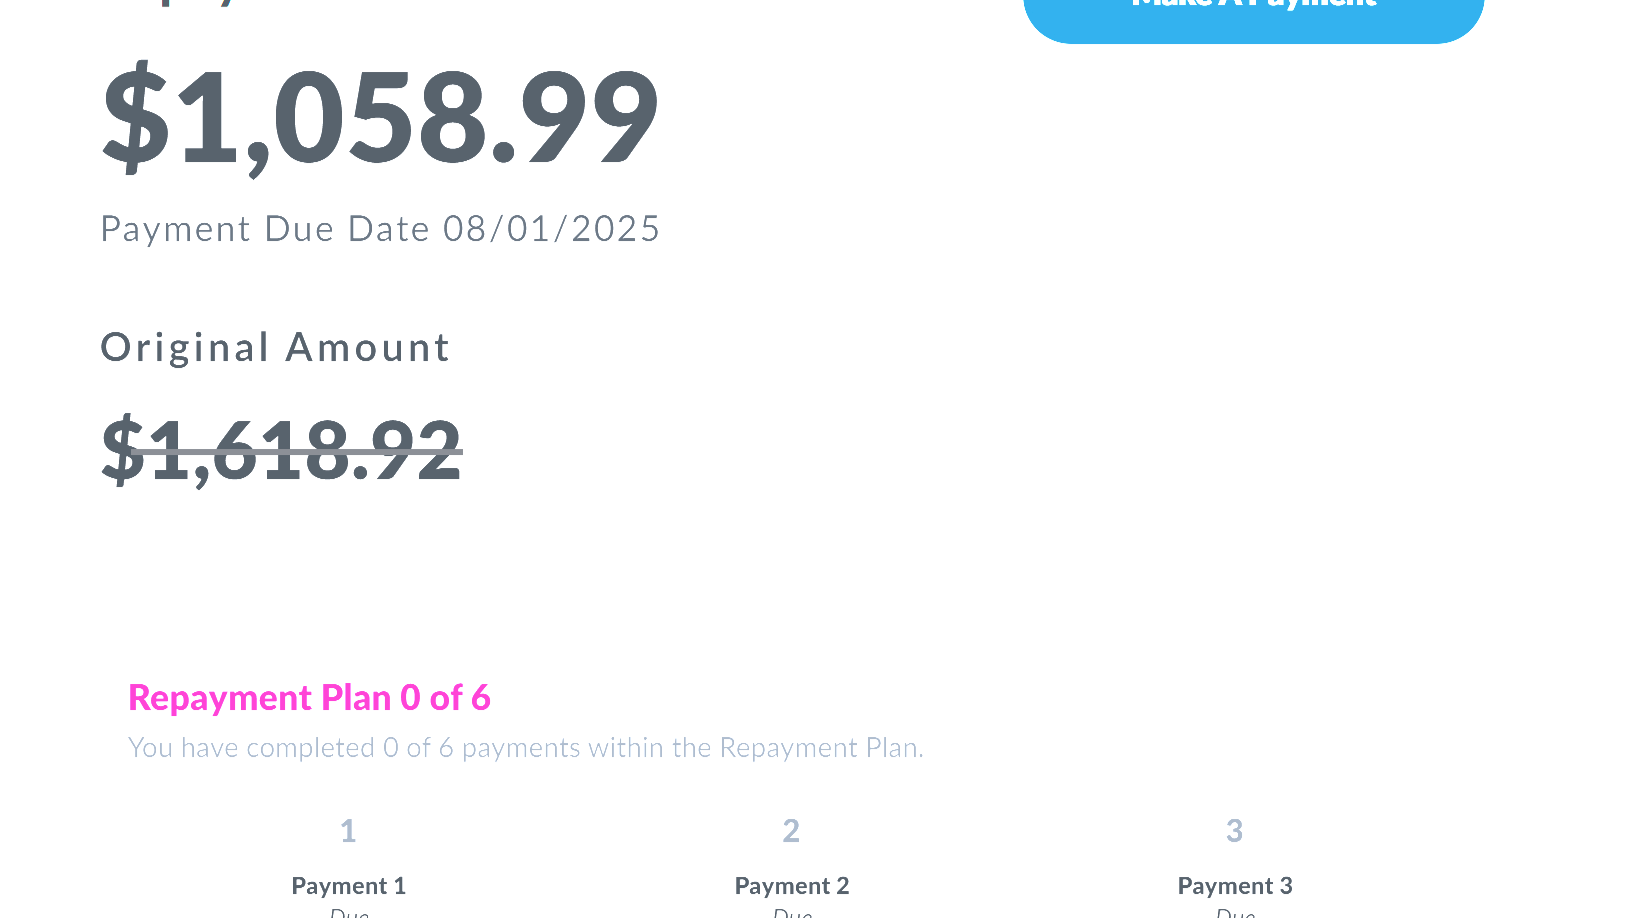
Task: Select step number 1 in repayment plan
Action: click(x=348, y=831)
